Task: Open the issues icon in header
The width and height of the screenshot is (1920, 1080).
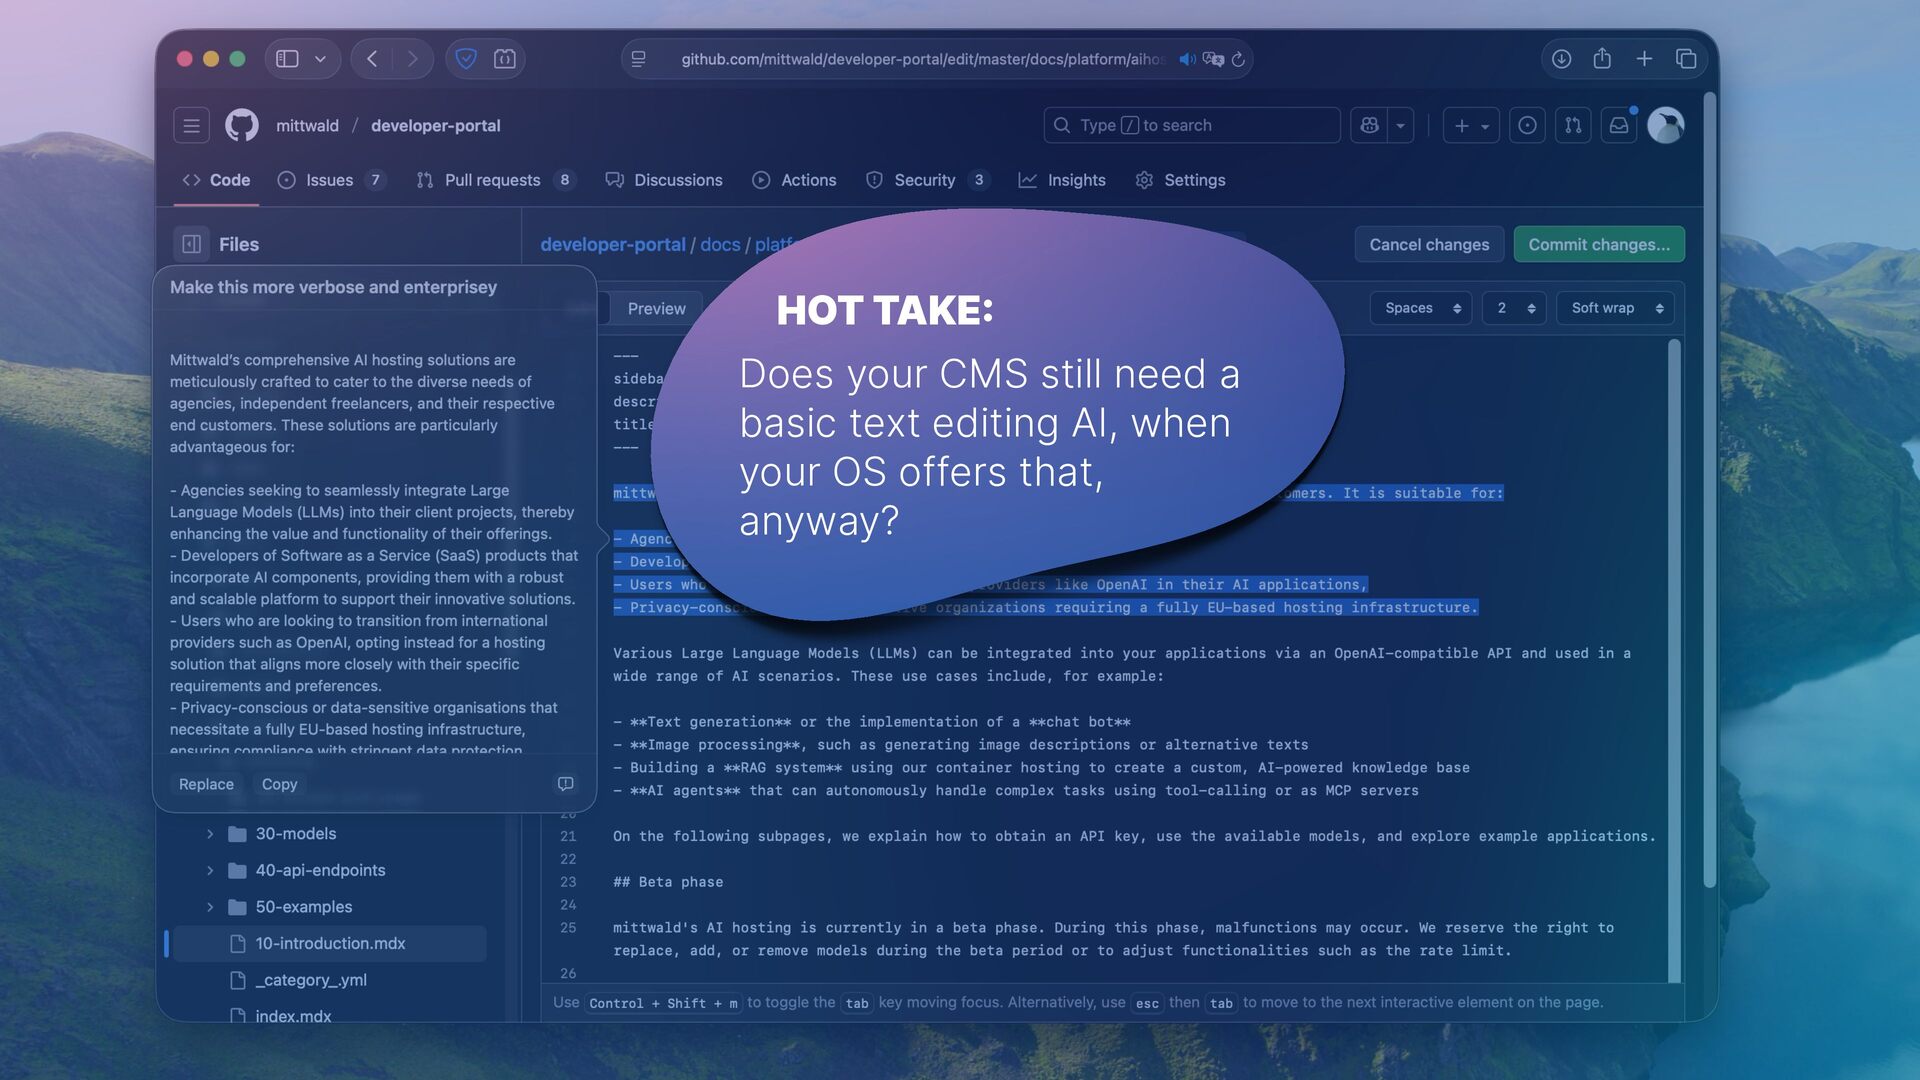Action: (1527, 125)
